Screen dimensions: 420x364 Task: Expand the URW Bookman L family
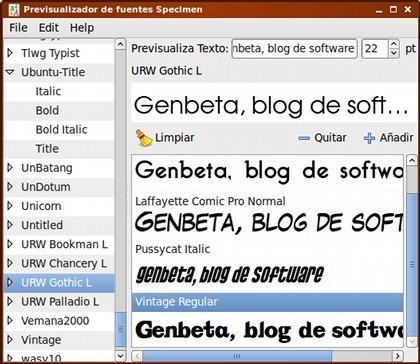point(10,244)
